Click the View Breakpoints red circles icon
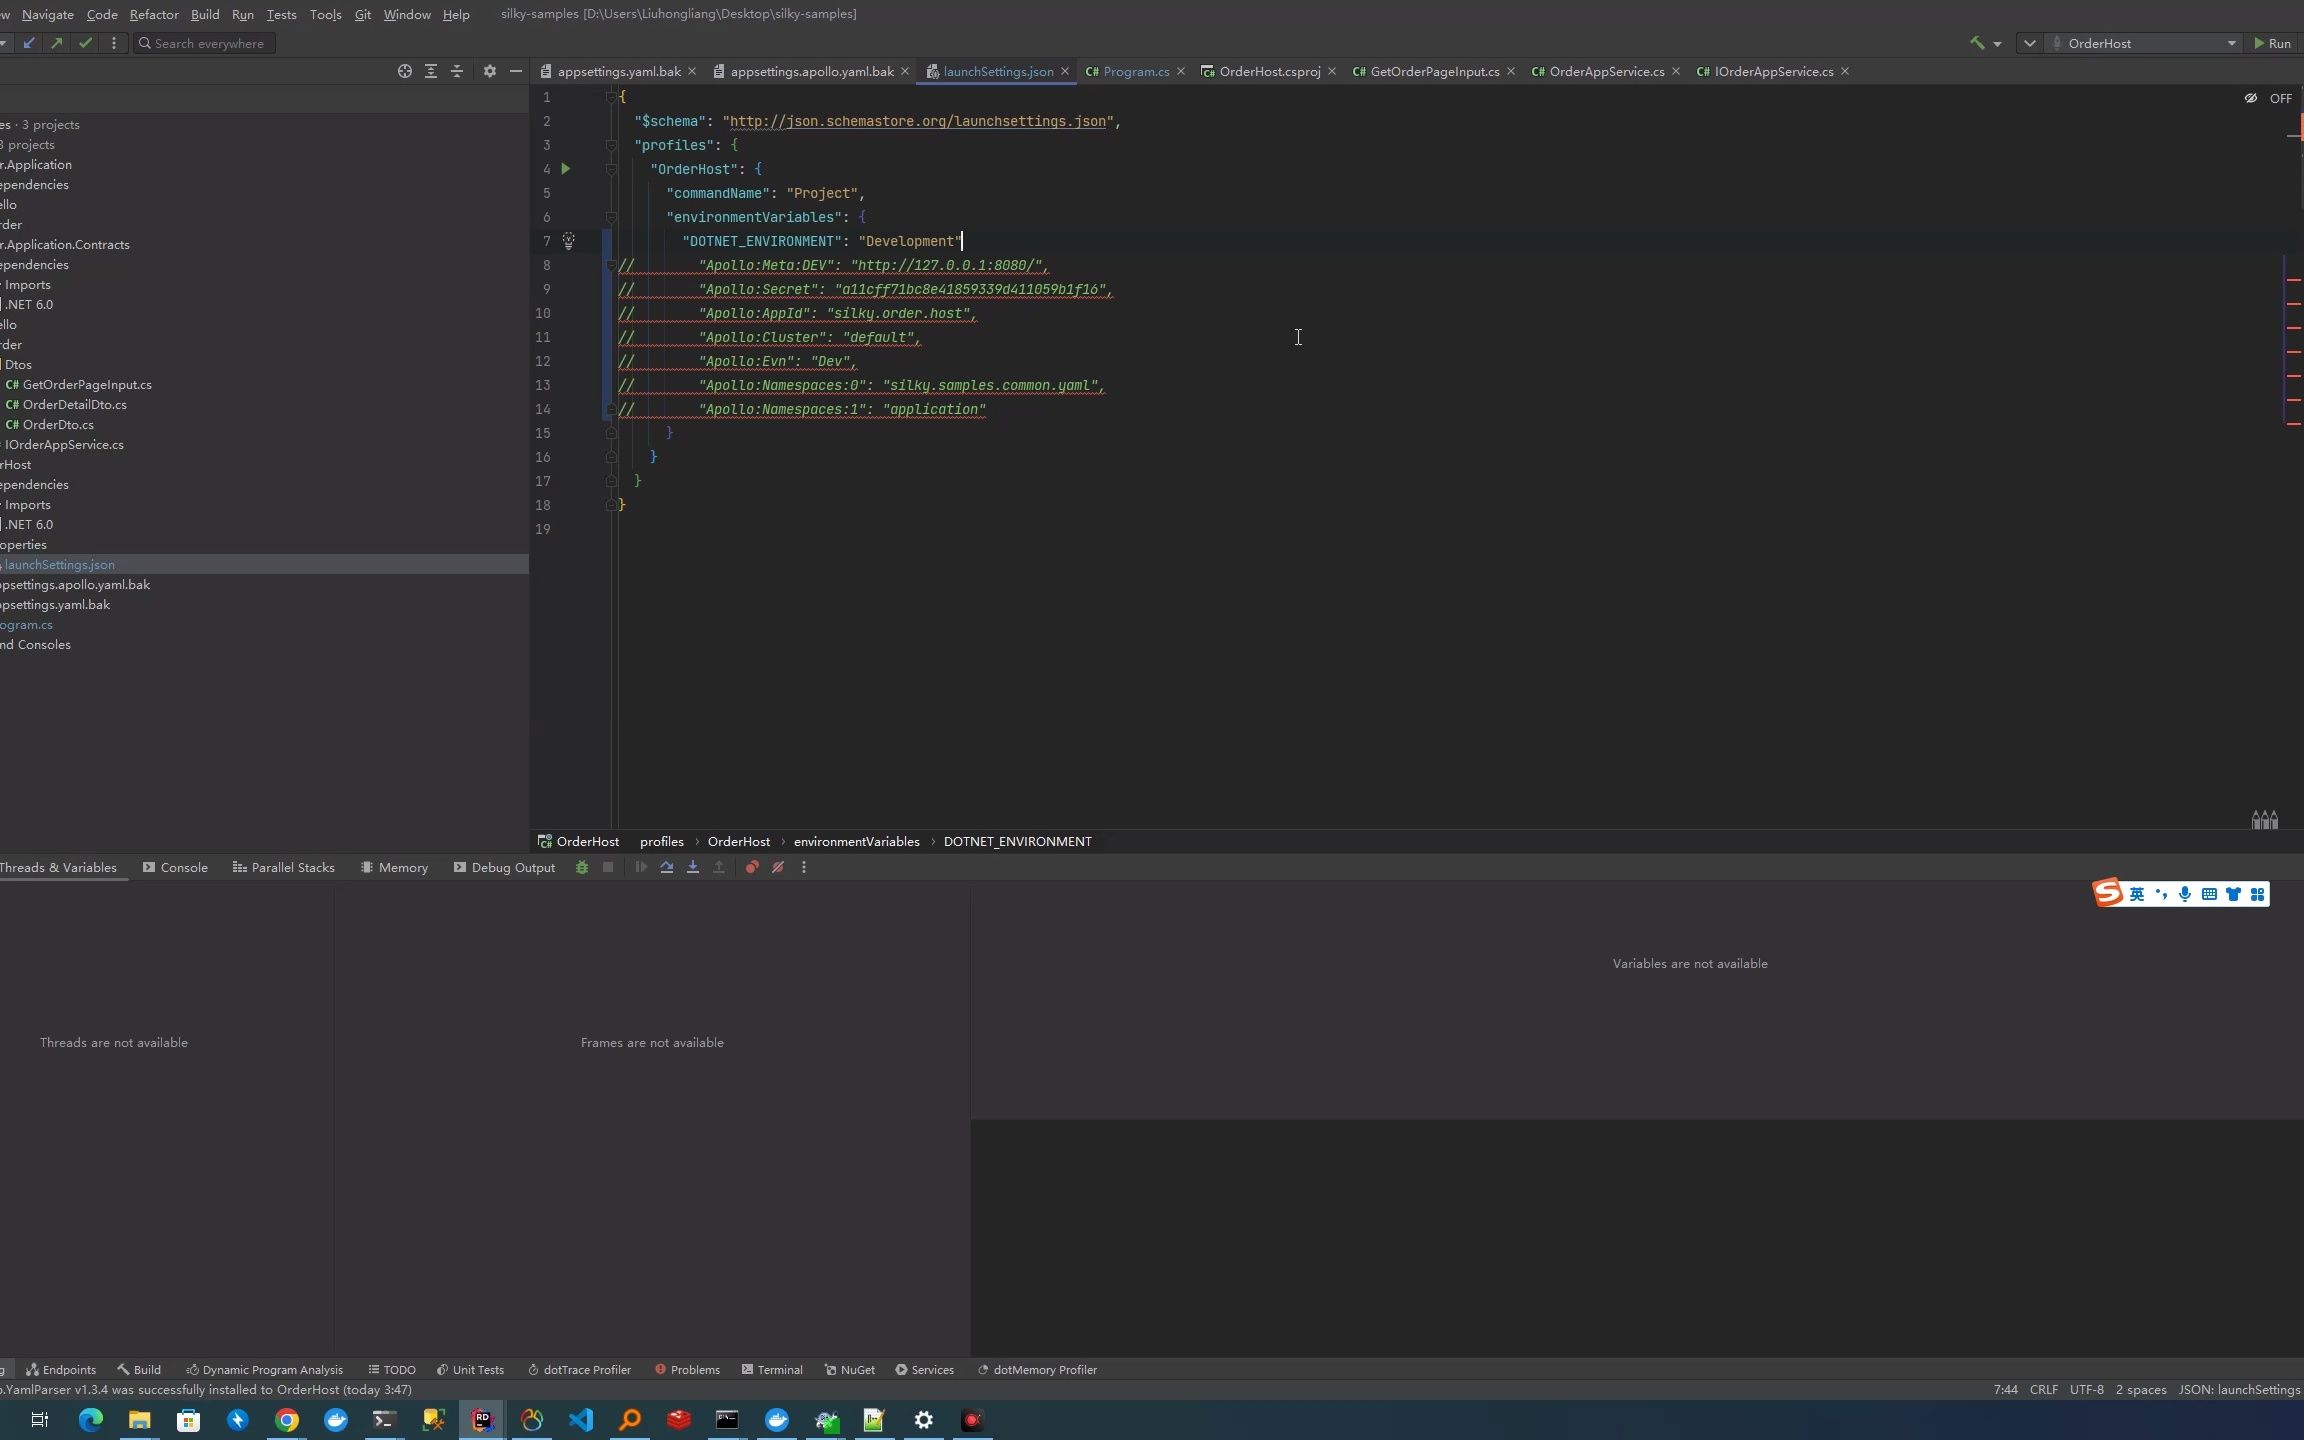Screen dimensions: 2304x1440 (x=752, y=867)
